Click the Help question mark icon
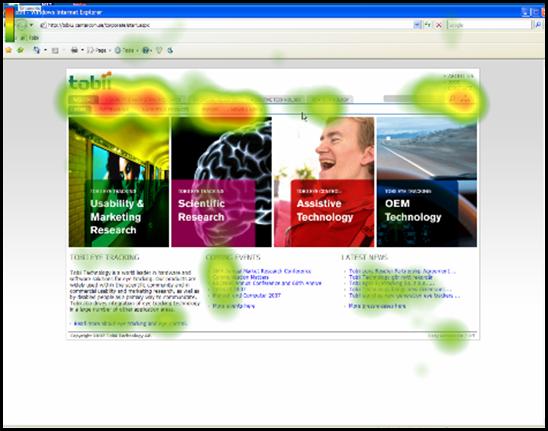This screenshot has height=431, width=548. click(146, 50)
